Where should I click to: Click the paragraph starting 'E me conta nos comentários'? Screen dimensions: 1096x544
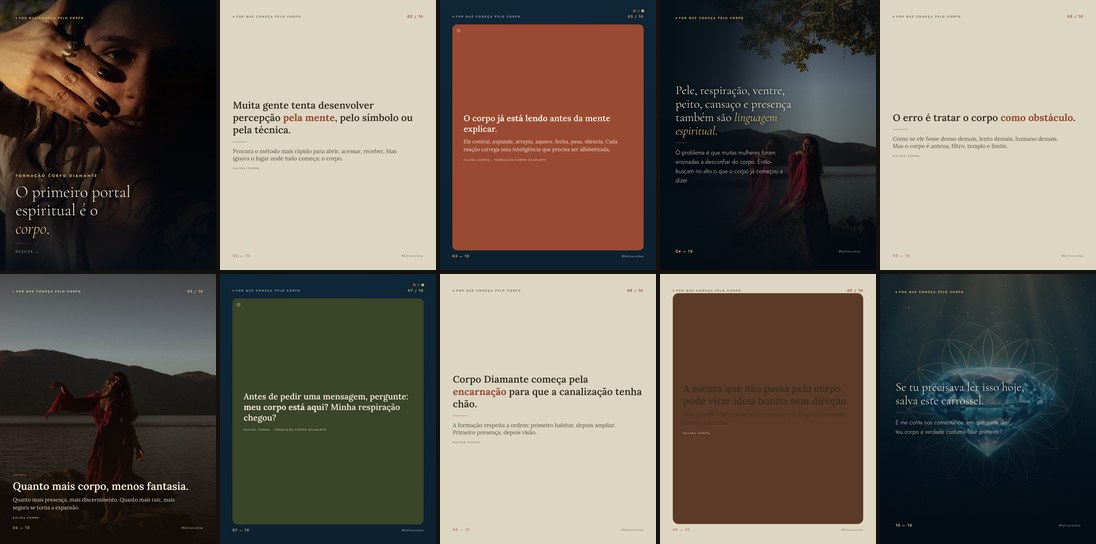click(x=951, y=427)
